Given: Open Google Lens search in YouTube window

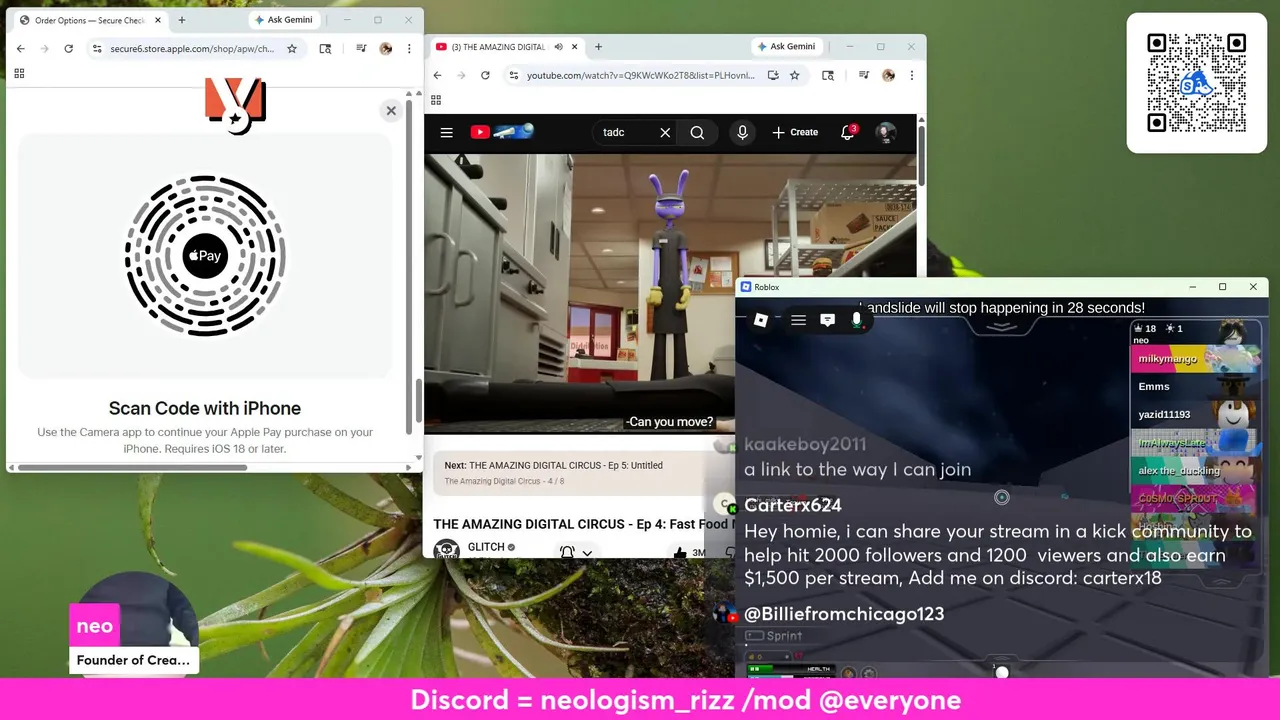Looking at the screenshot, I should [x=827, y=75].
